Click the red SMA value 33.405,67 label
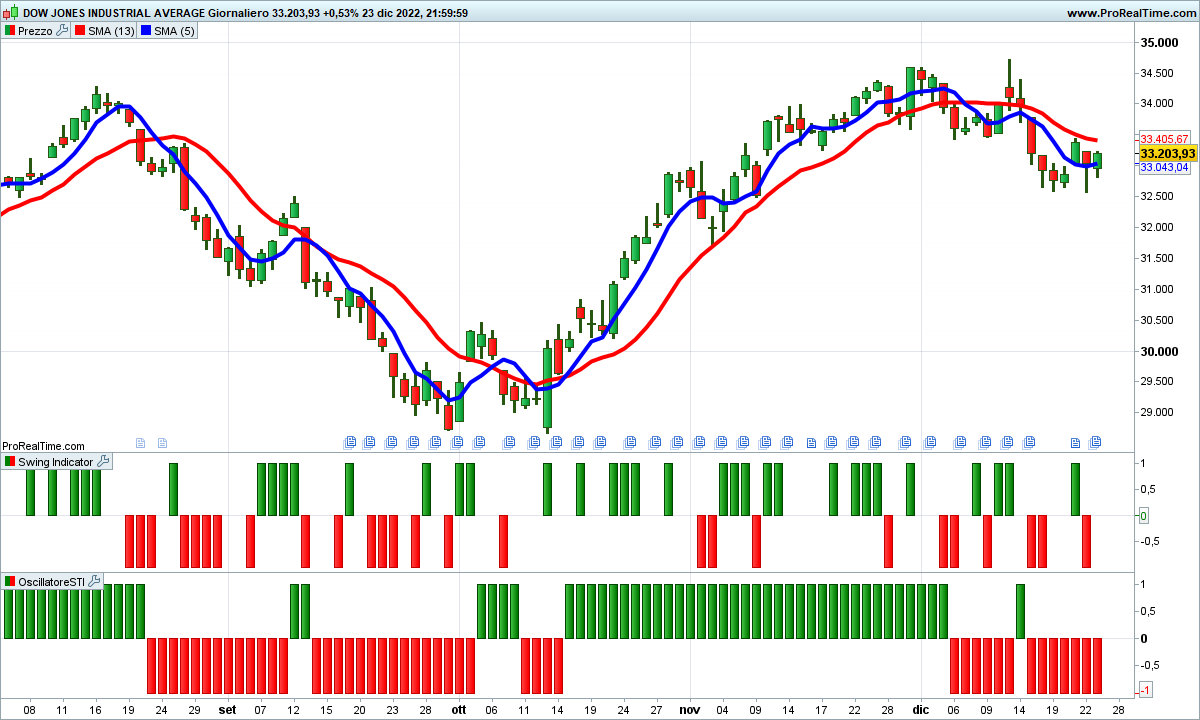Screen dimensions: 1200x720 click(1164, 138)
